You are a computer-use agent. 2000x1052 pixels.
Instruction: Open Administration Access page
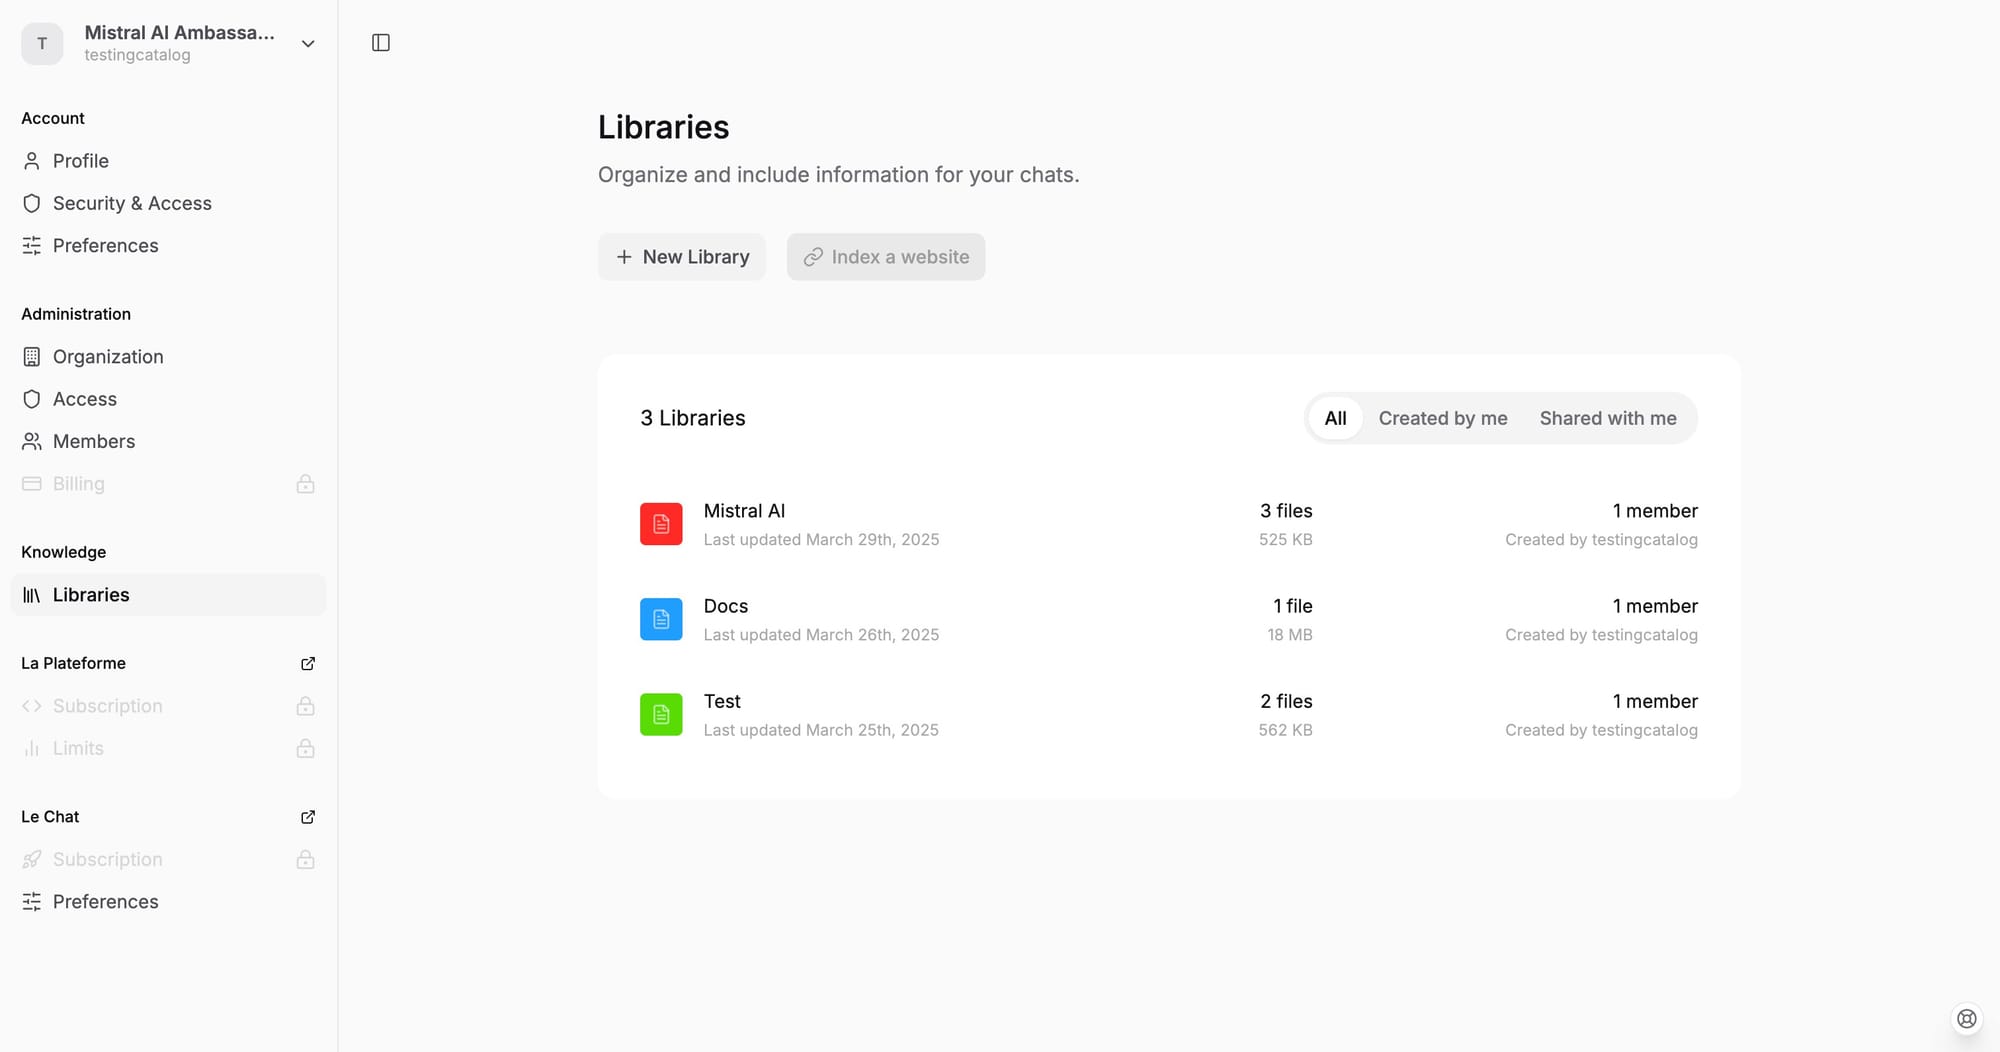point(168,399)
